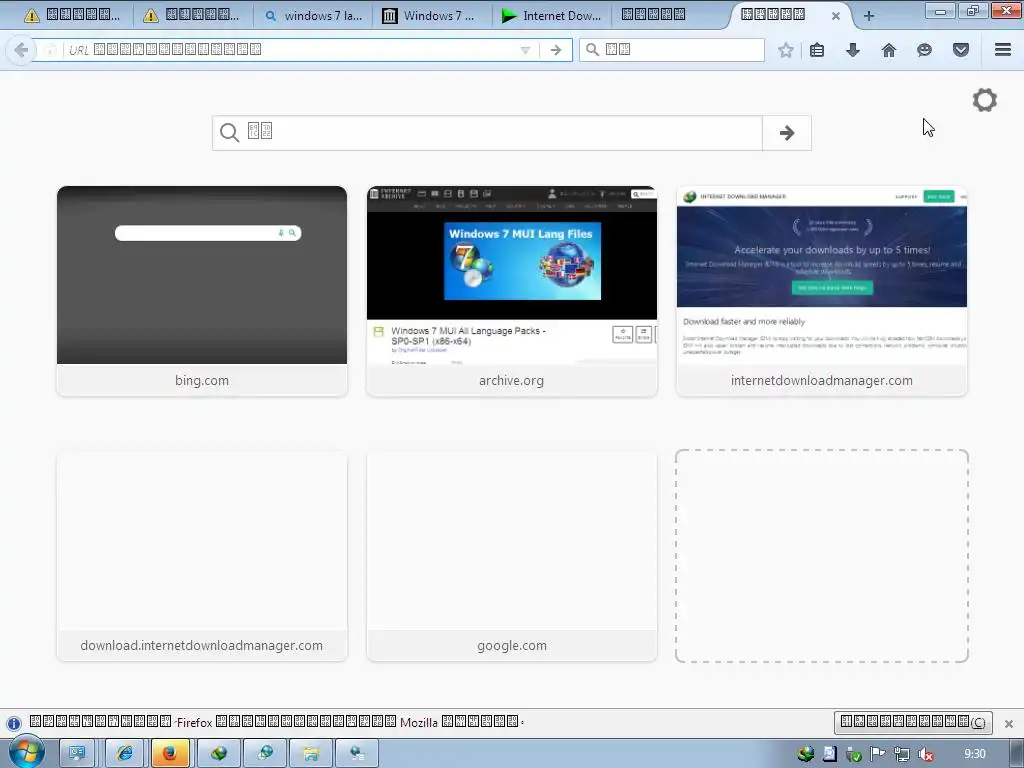Switch to the second warning tab

[192, 16]
